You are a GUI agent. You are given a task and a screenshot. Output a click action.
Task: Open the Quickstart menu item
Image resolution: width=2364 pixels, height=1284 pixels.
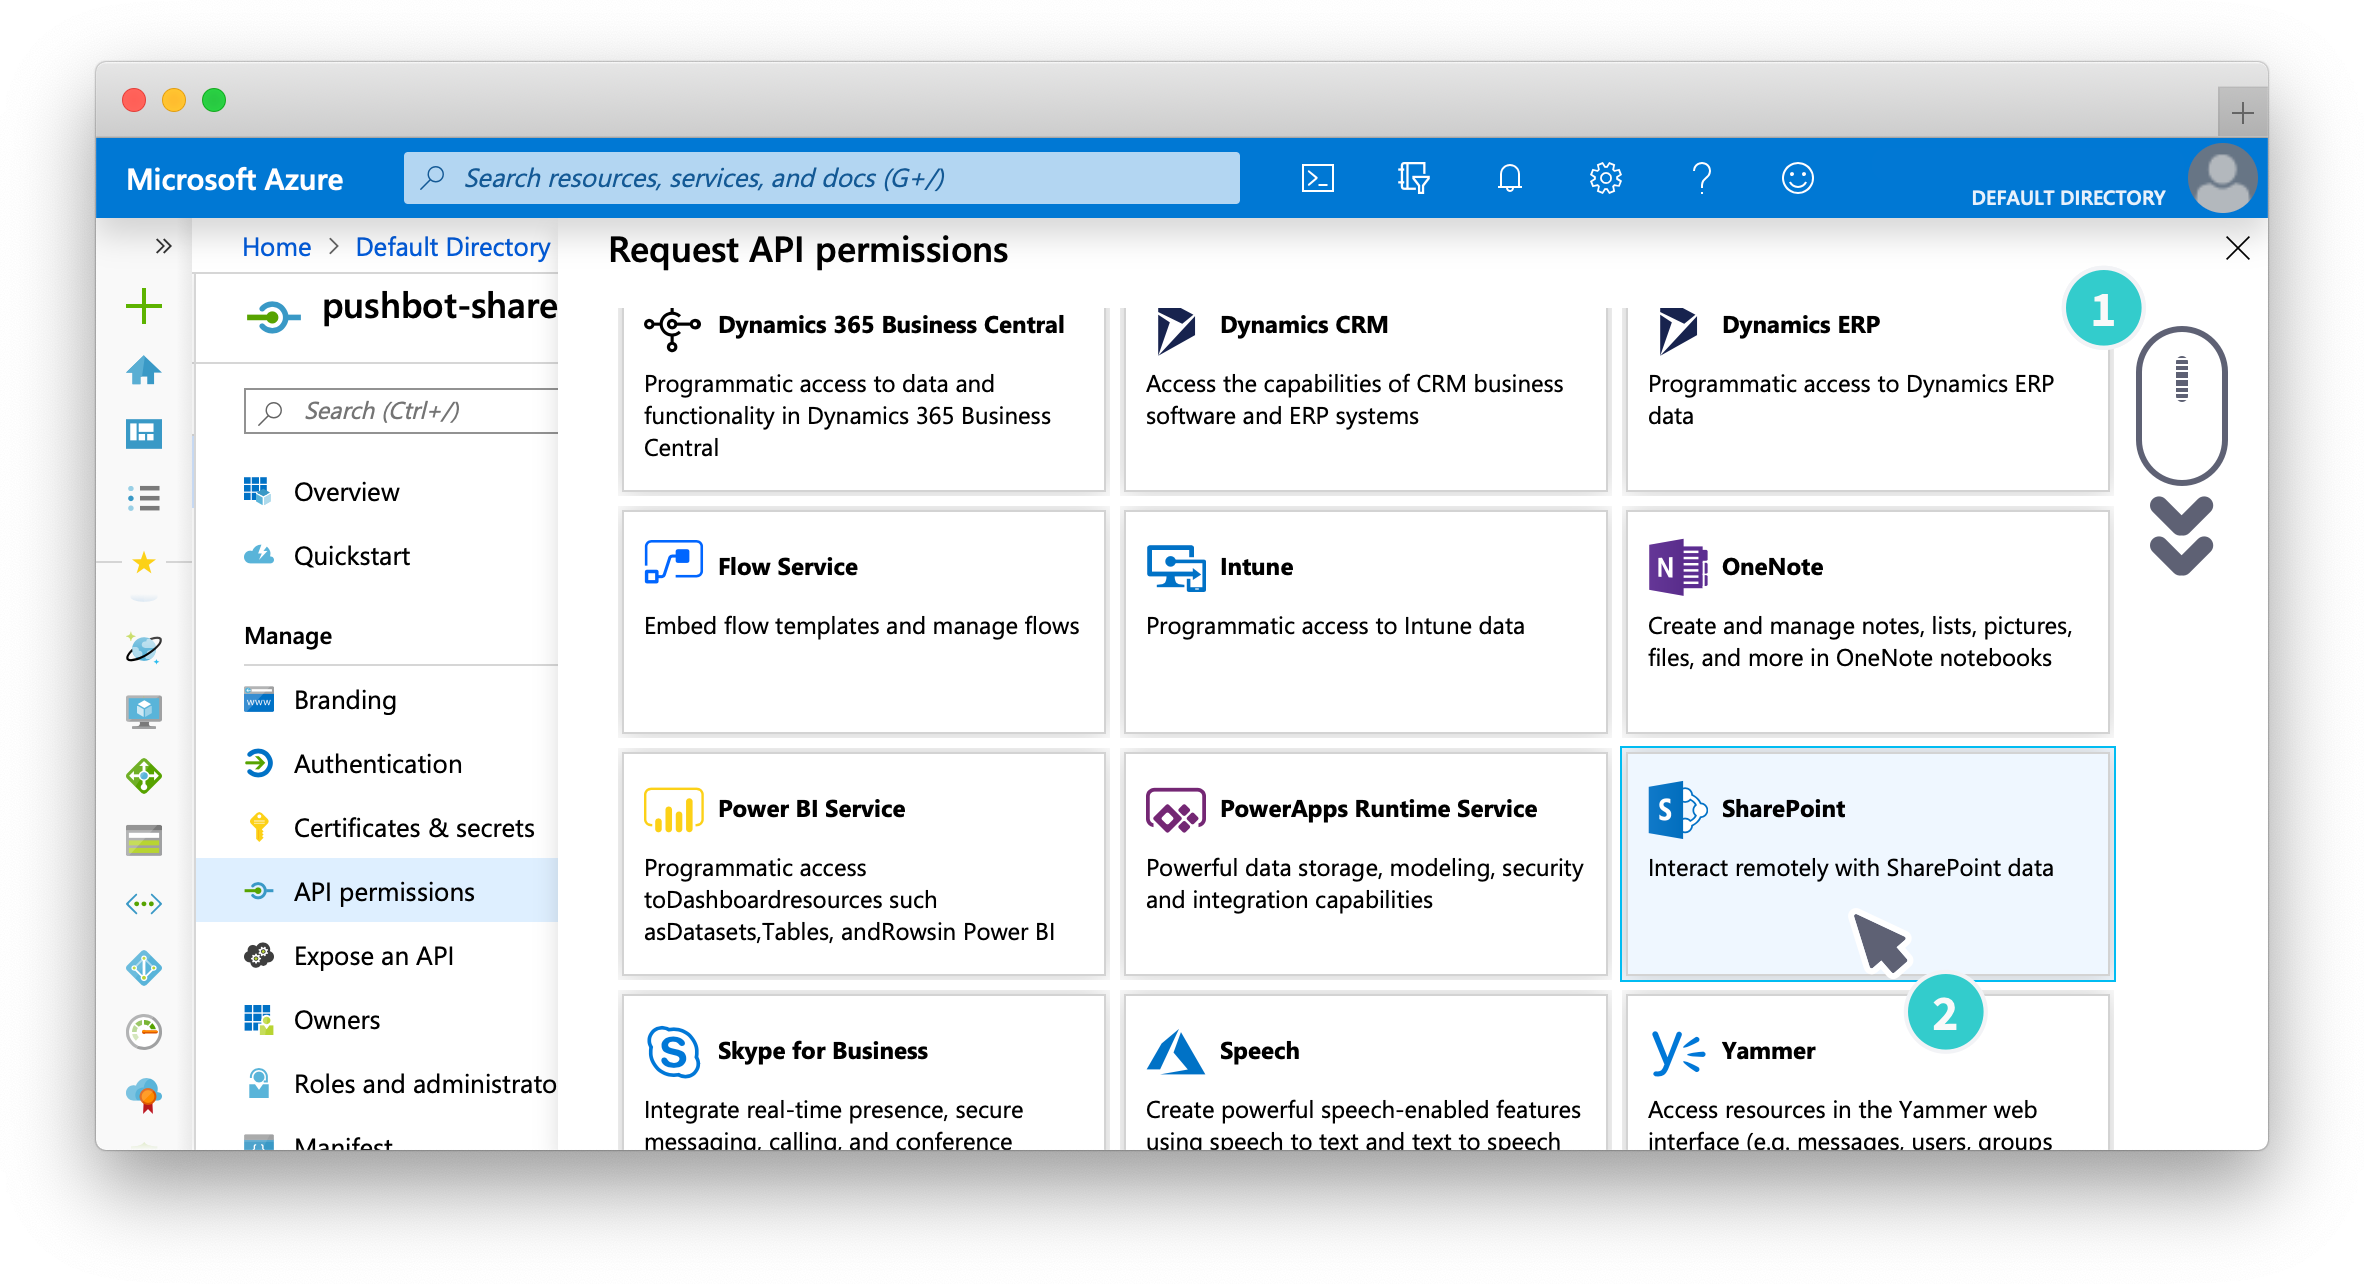[378, 556]
